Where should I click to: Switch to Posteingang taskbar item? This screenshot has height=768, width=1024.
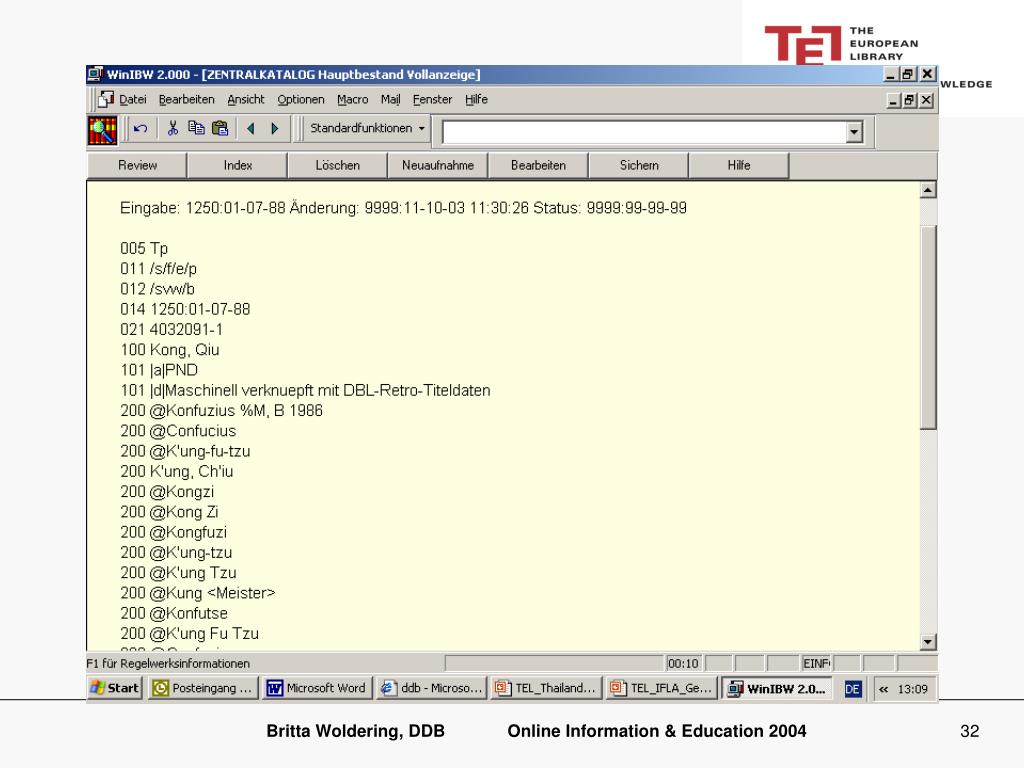coord(203,688)
